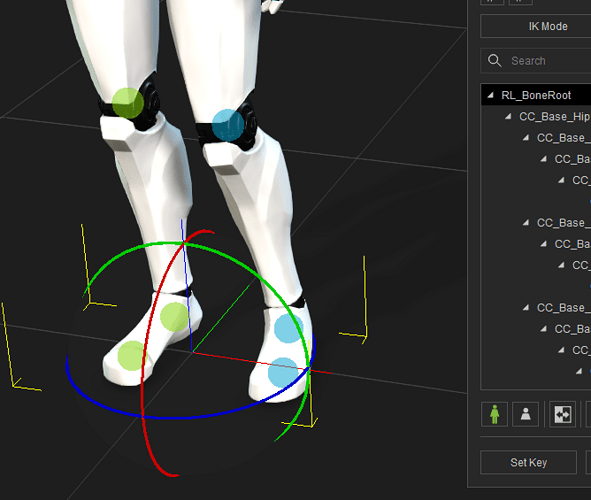This screenshot has width=591, height=500.
Task: Click the magnifier icon in Search
Action: point(495,61)
